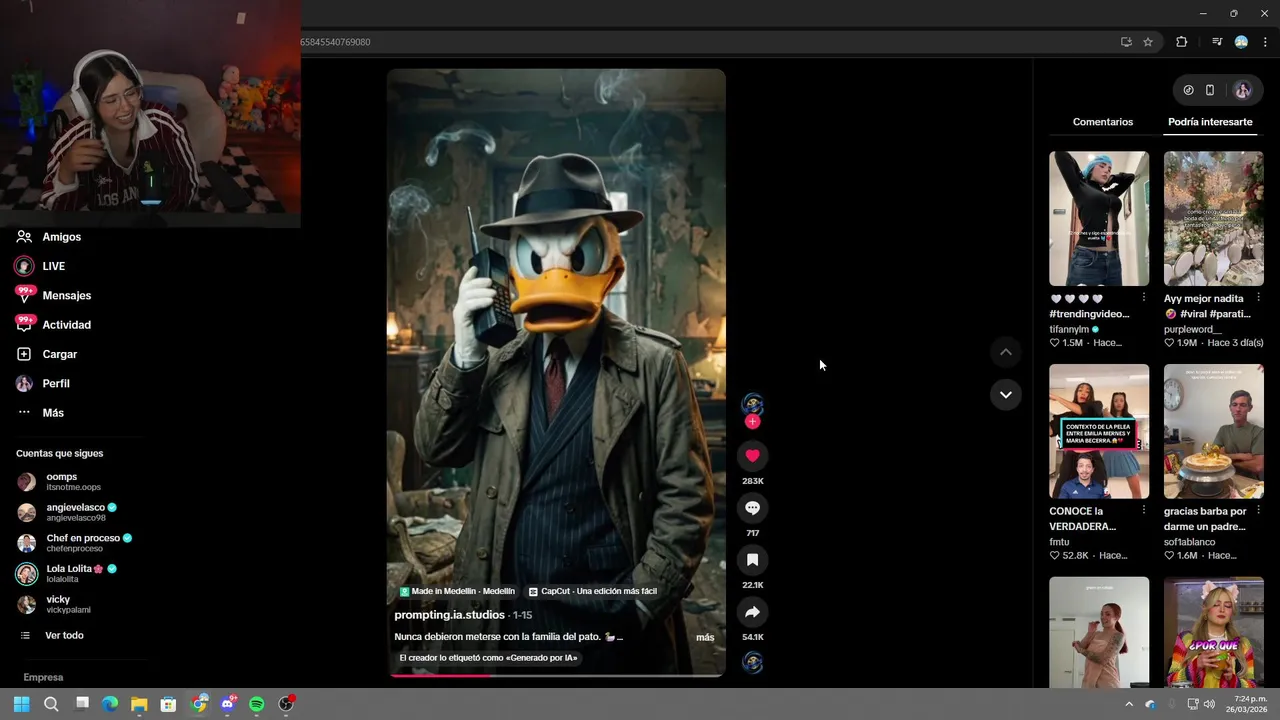Open the creator avatar above the like button
Screen dimensions: 1280x720
[752, 404]
